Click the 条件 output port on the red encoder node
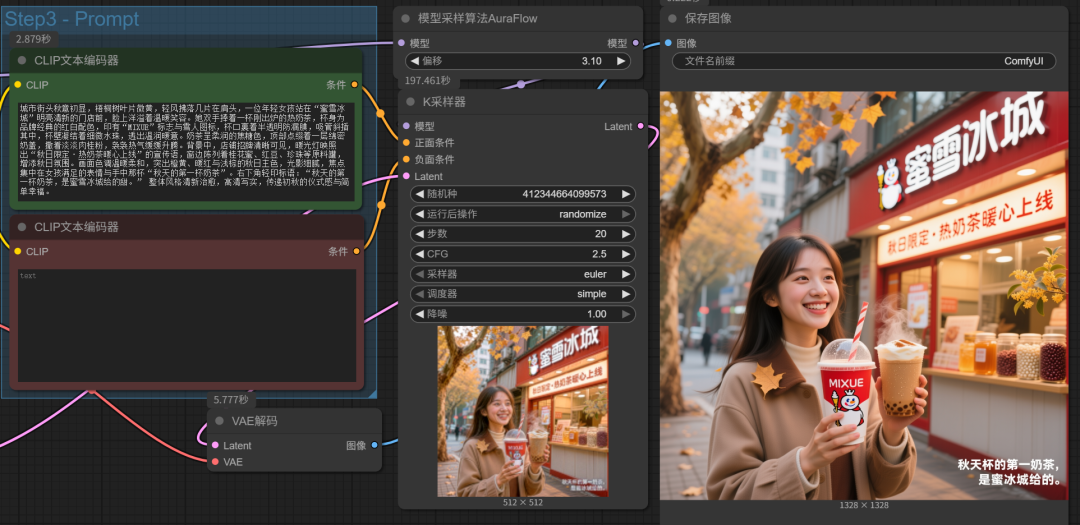1080x525 pixels. pos(356,251)
